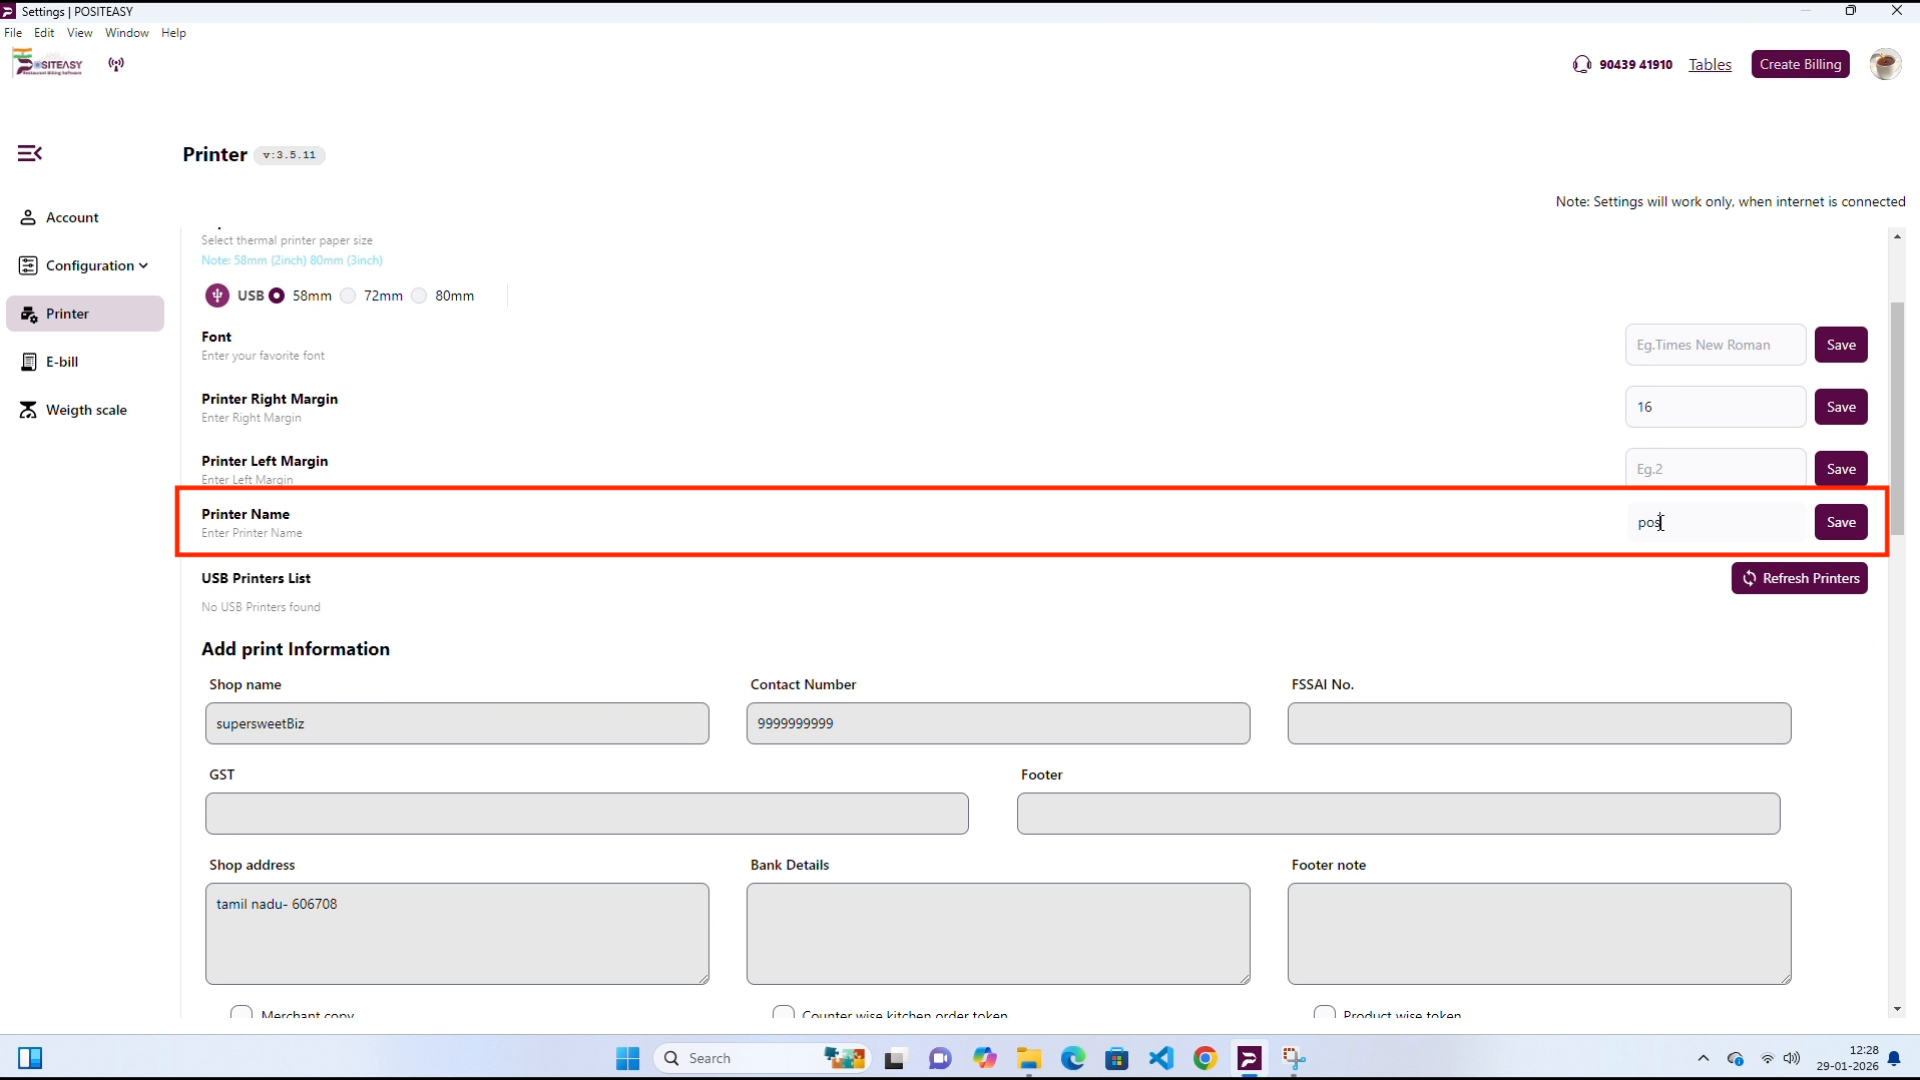Screen dimensions: 1920x1080
Task: Open the Window menu
Action: 127,33
